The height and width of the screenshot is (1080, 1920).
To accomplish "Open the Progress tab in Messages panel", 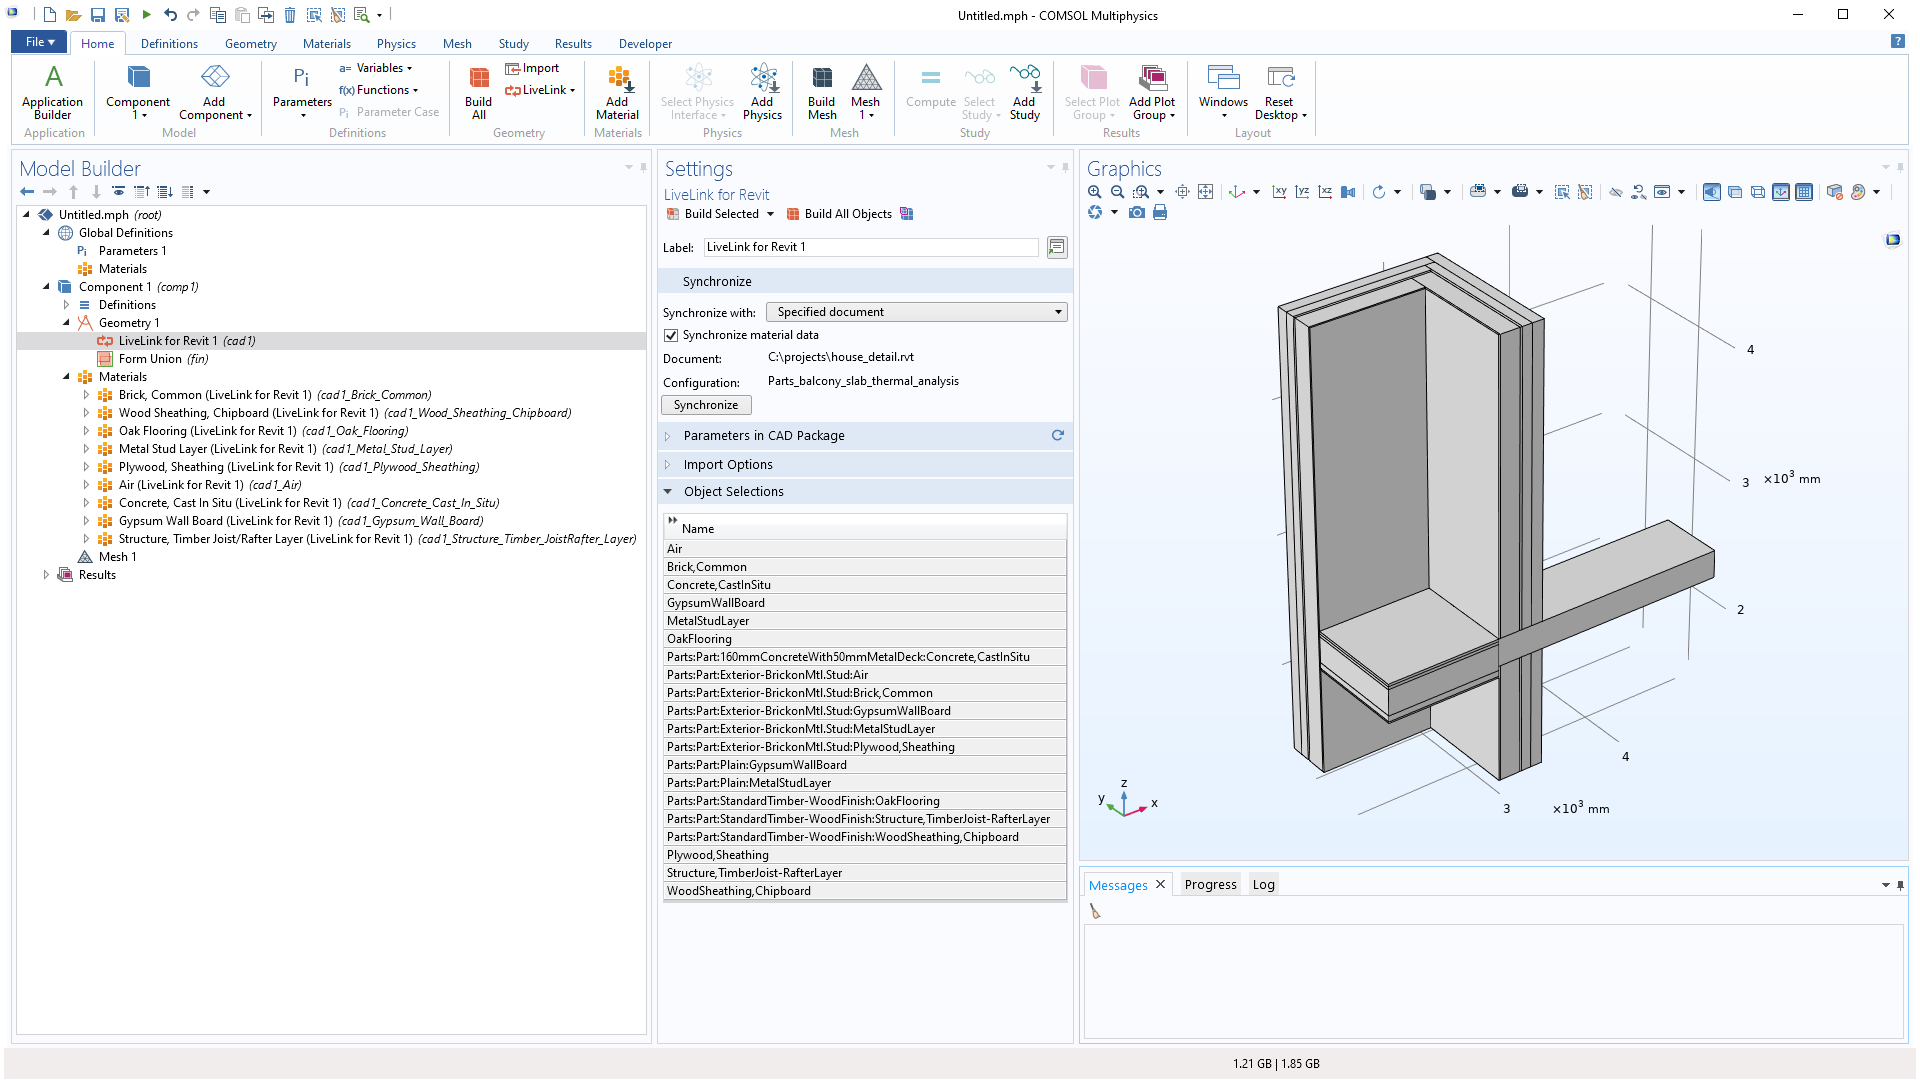I will tap(1210, 884).
